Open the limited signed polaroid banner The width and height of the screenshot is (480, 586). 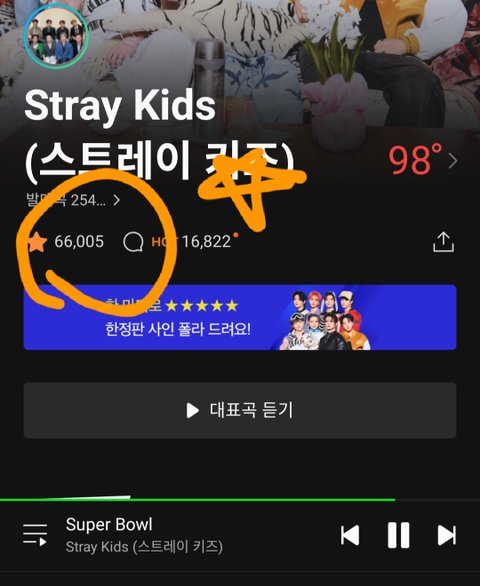[x=240, y=317]
